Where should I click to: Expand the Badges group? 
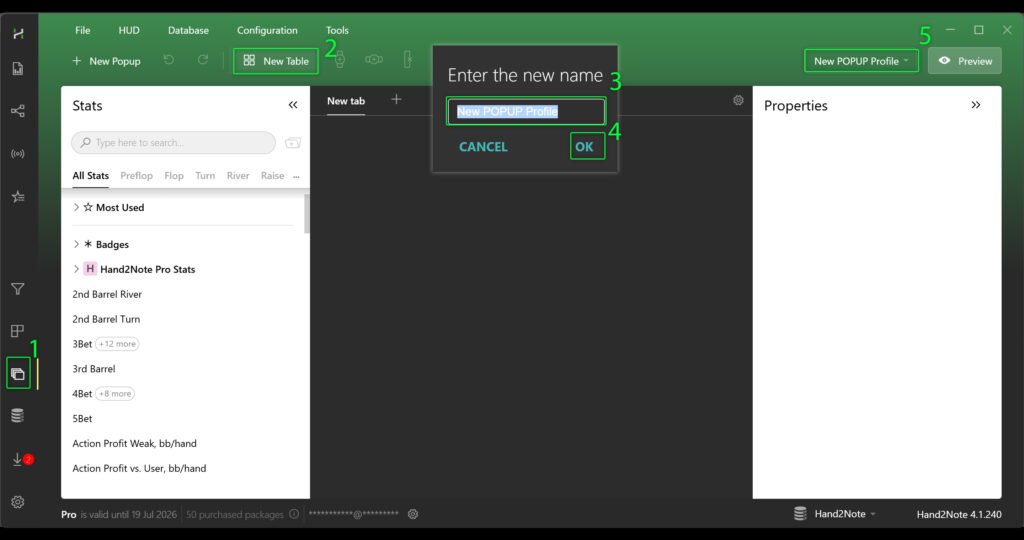(77, 244)
